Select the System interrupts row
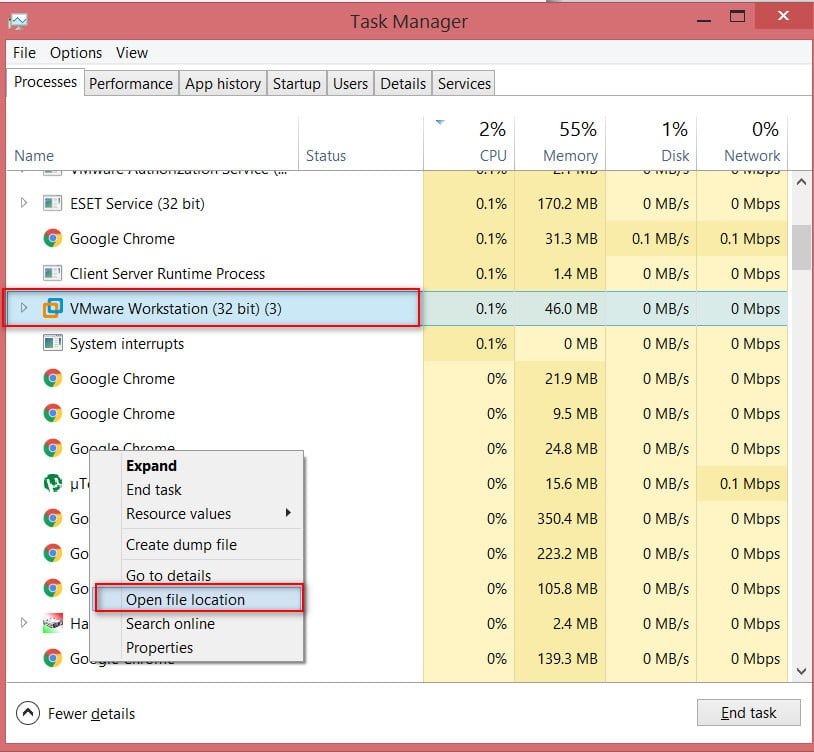 [x=397, y=344]
